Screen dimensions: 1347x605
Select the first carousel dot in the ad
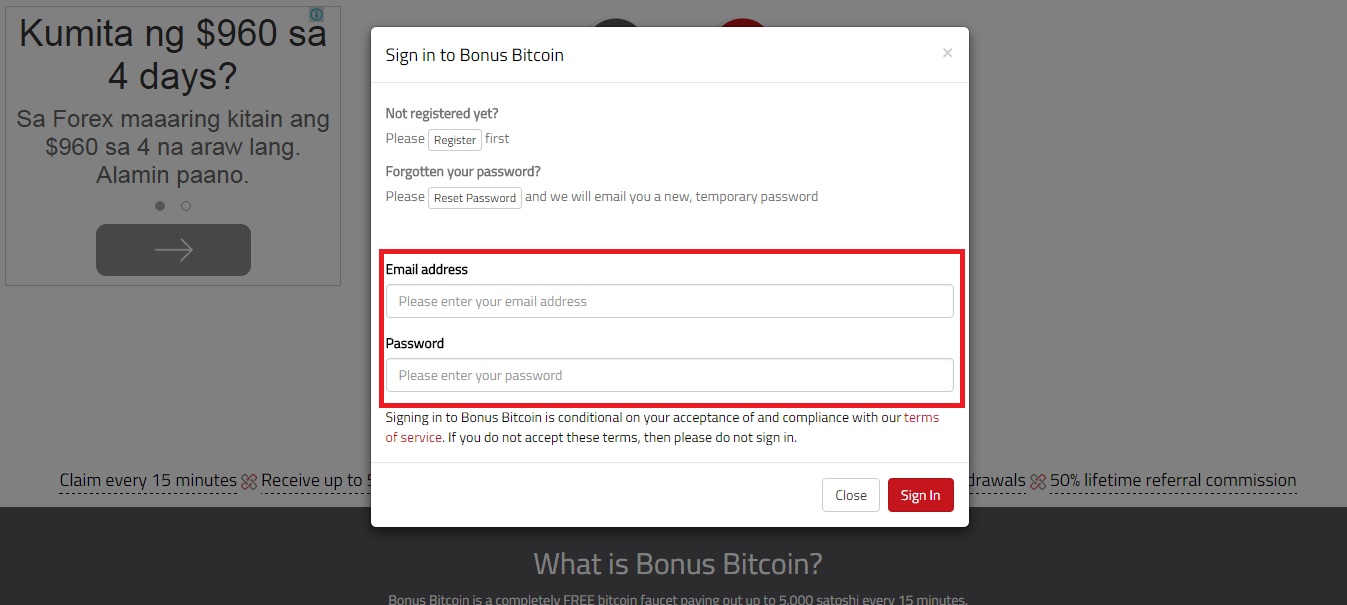coord(160,206)
